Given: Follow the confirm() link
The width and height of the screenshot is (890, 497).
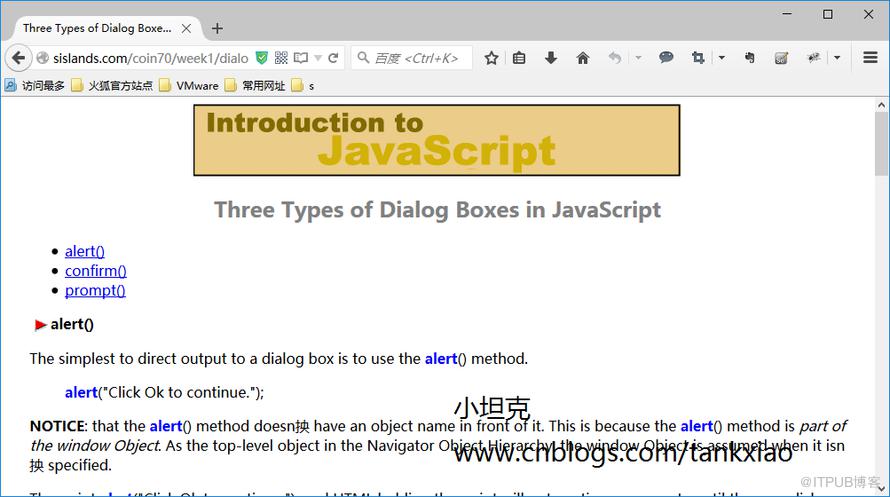Looking at the screenshot, I should point(95,271).
